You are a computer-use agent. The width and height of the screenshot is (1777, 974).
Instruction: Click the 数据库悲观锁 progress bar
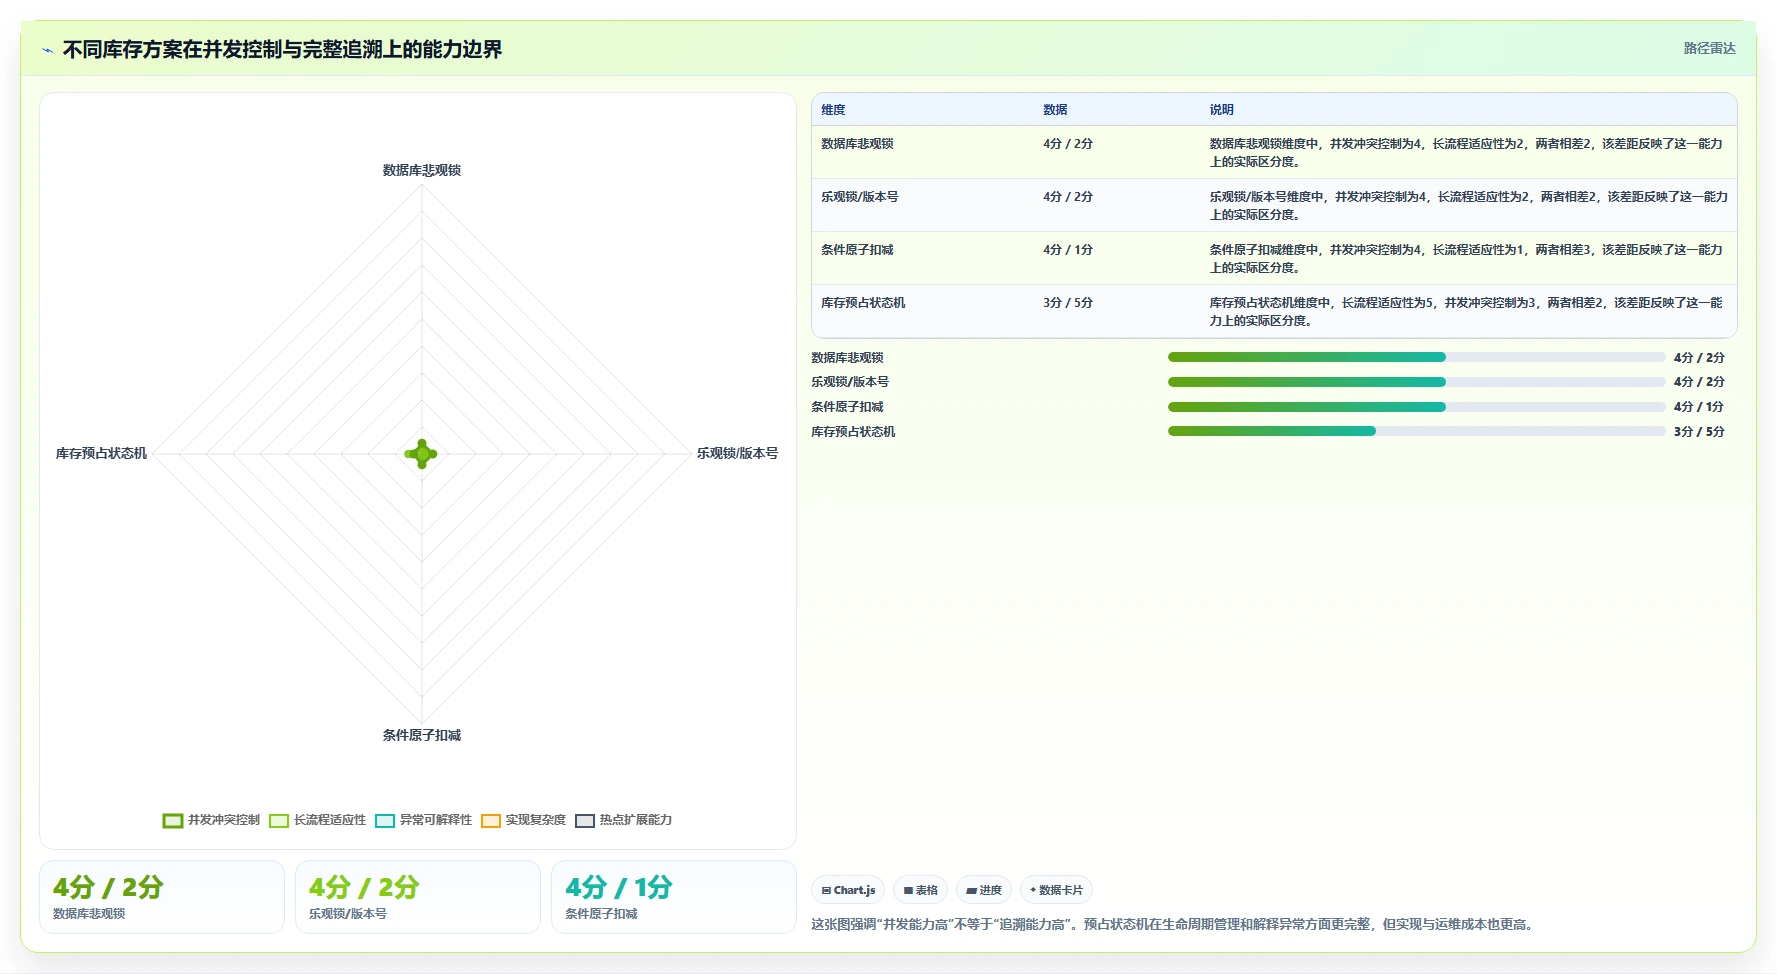(1416, 357)
